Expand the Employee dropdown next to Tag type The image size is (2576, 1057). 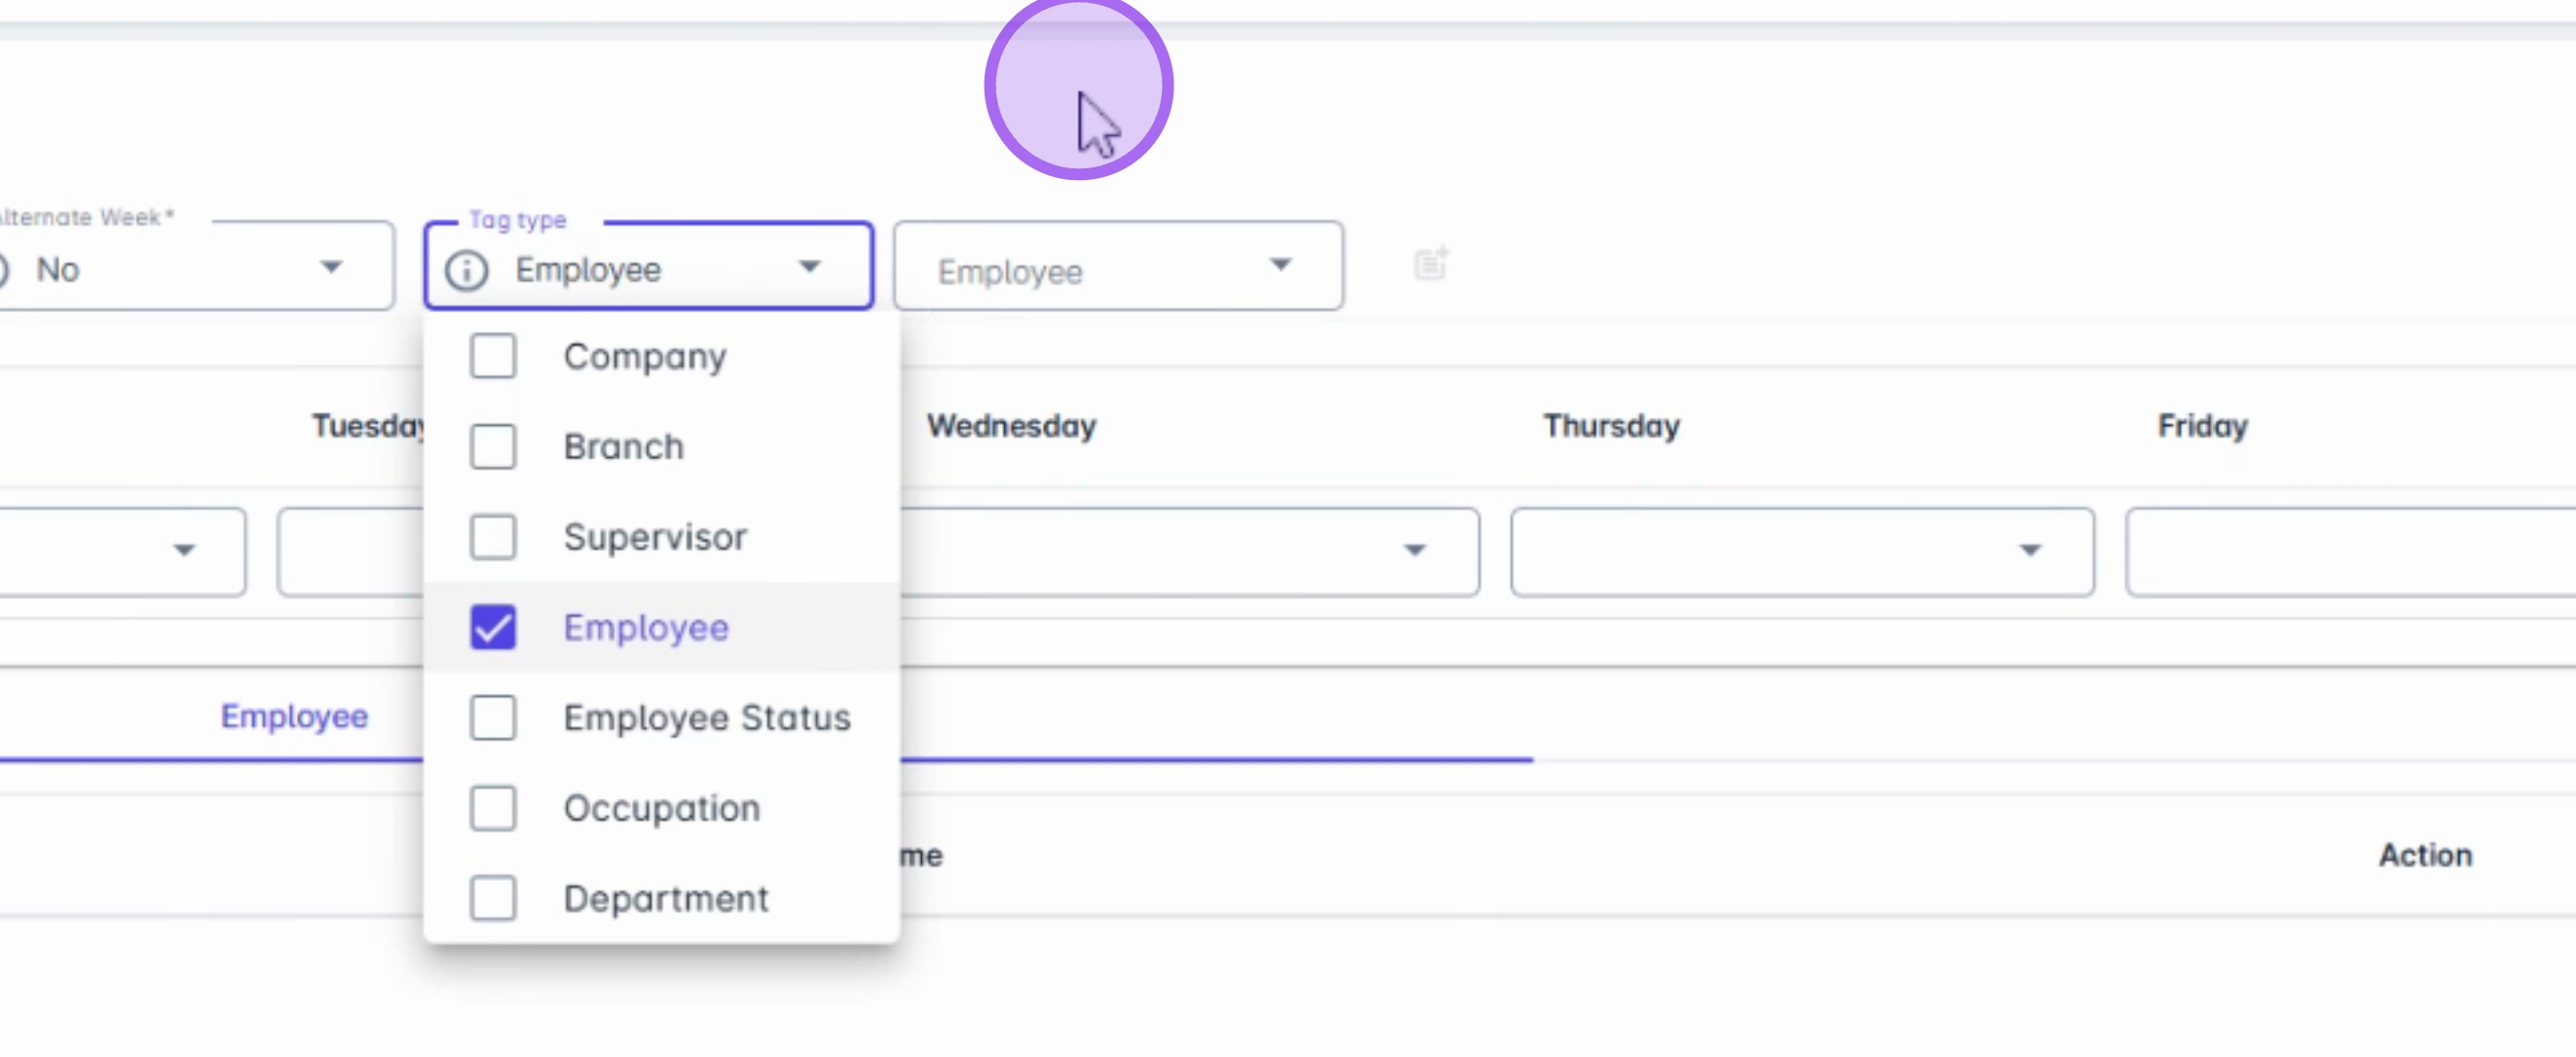click(x=1280, y=265)
